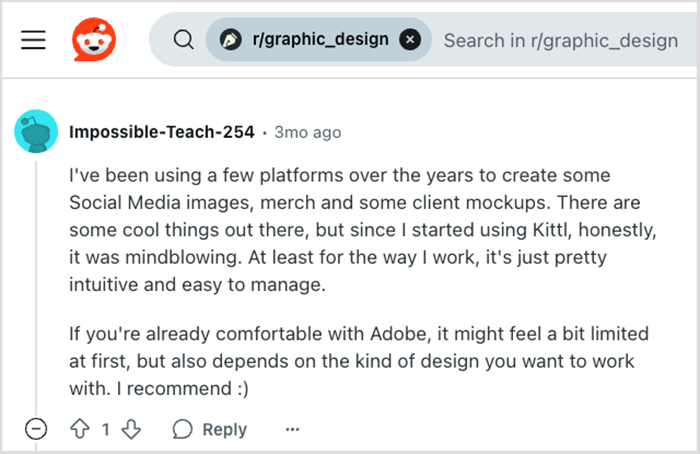Click the vote count number

(106, 429)
